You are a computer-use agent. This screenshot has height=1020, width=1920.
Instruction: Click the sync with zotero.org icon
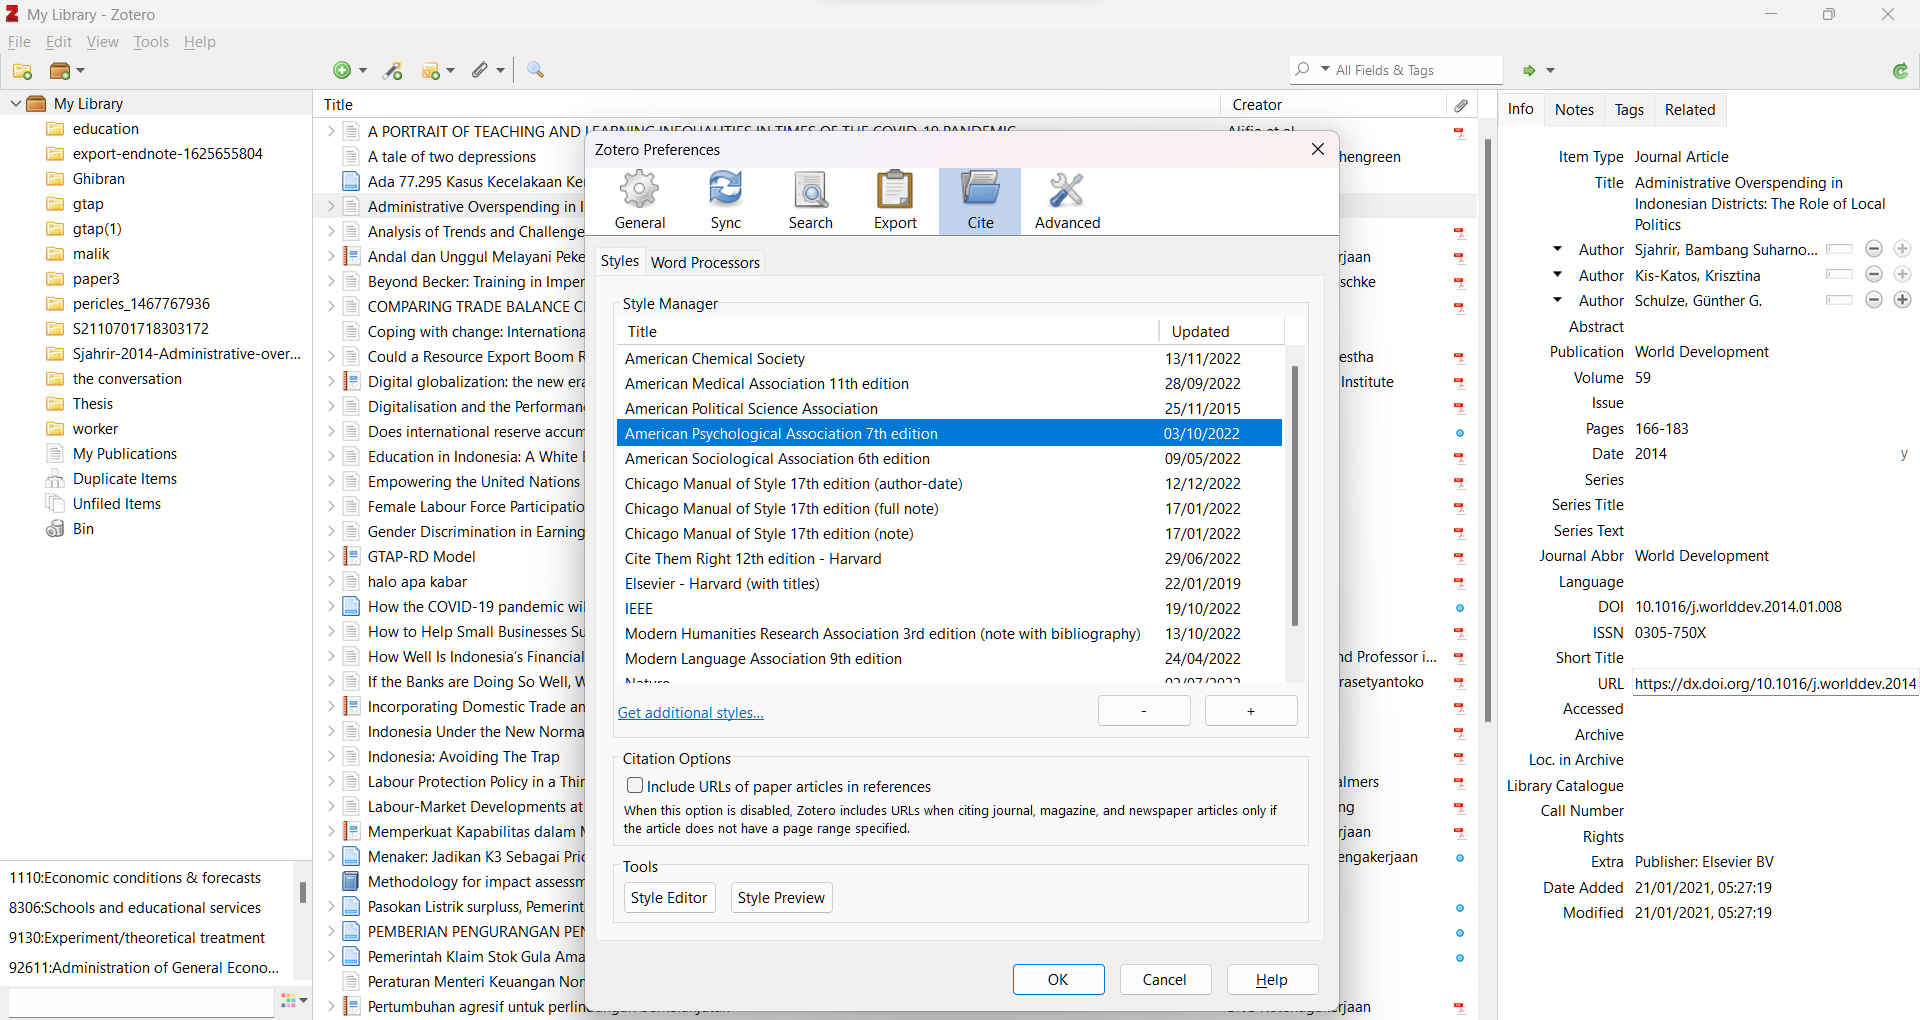pyautogui.click(x=1900, y=71)
